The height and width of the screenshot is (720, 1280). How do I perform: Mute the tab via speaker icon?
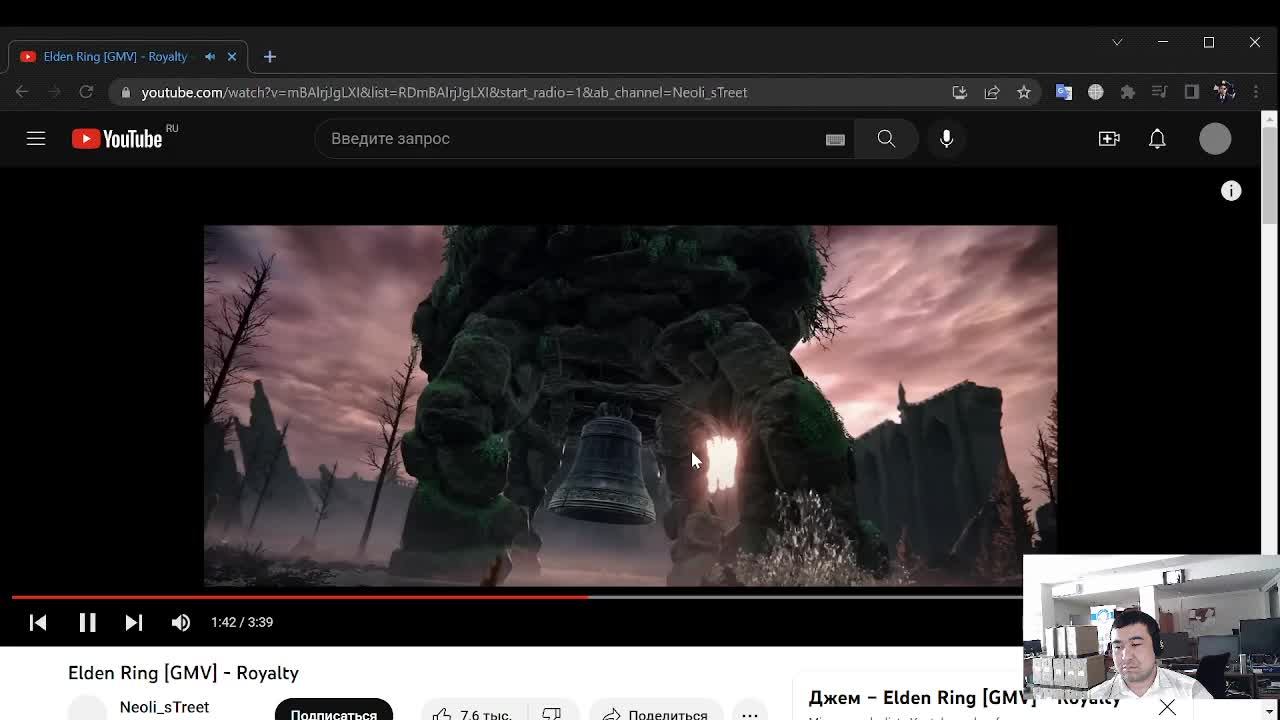[210, 57]
